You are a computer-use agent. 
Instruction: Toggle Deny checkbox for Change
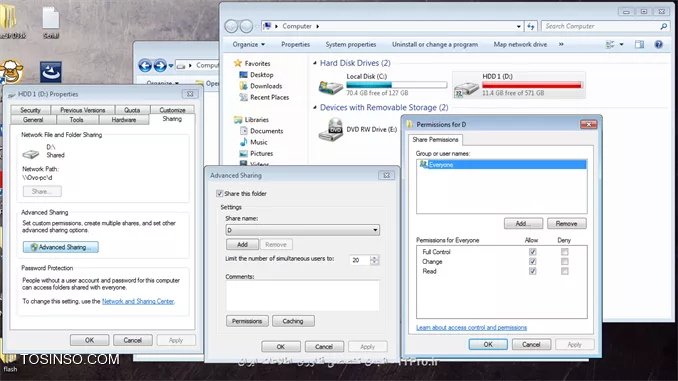(564, 261)
